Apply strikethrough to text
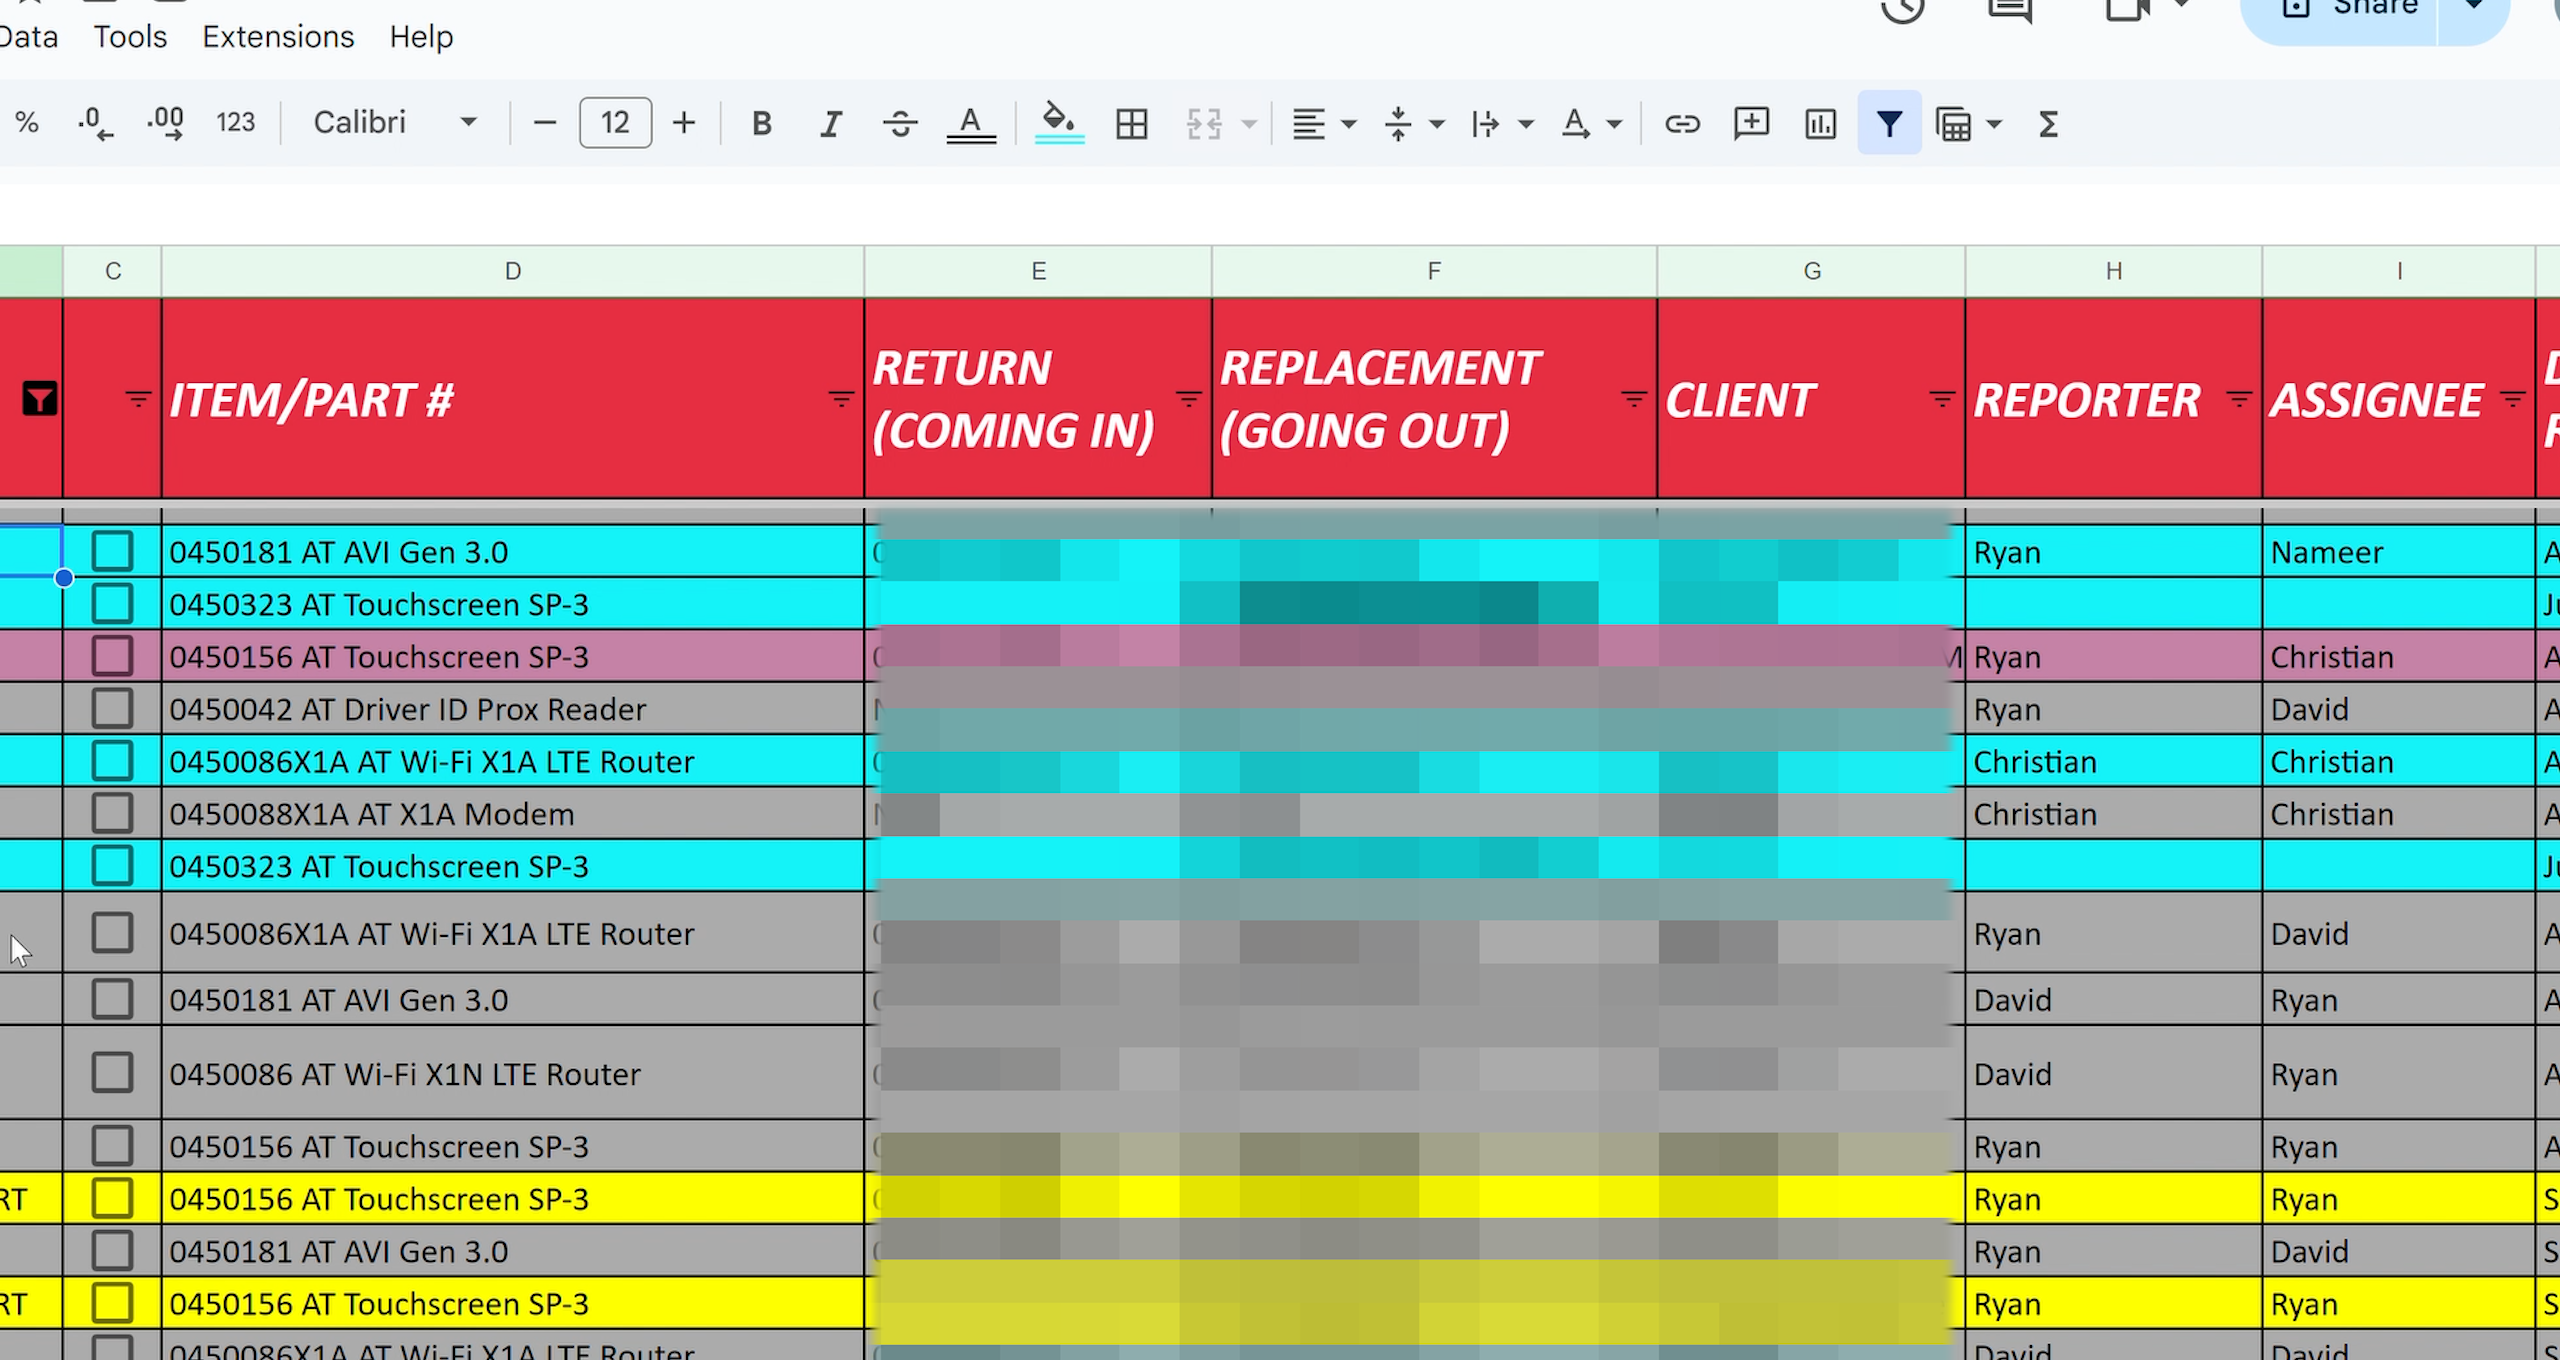The width and height of the screenshot is (2560, 1360). pos(900,124)
